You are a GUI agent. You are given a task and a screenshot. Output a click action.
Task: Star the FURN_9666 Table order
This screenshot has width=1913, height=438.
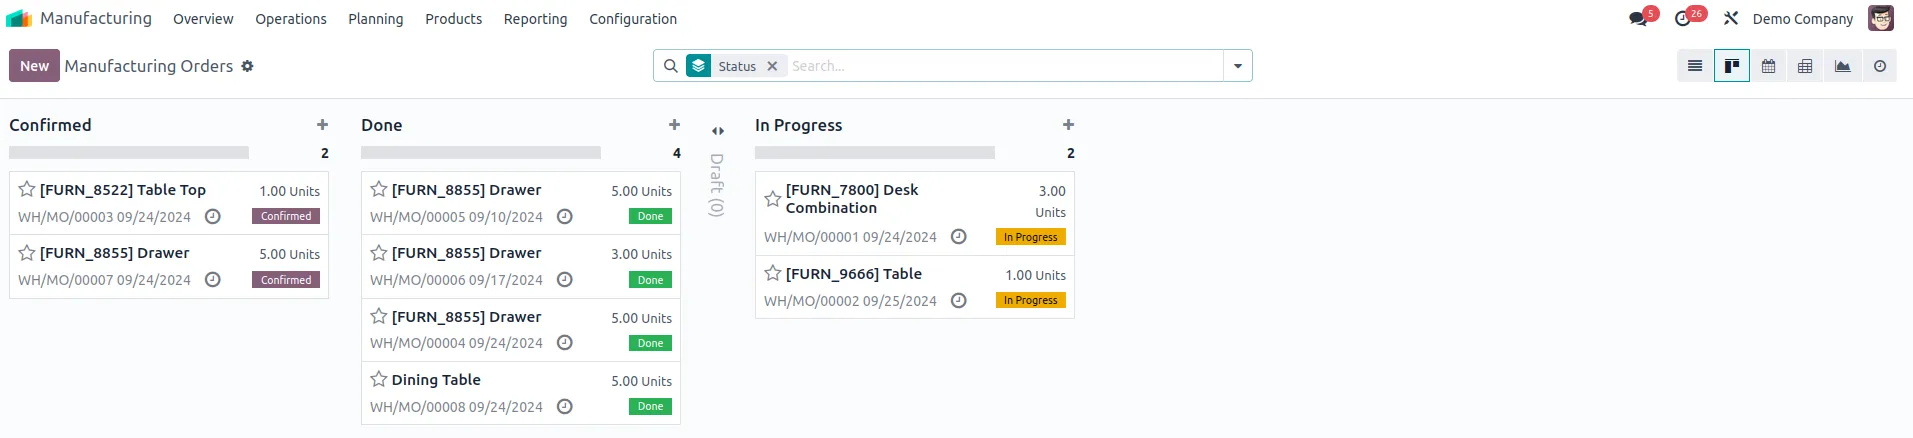(773, 273)
